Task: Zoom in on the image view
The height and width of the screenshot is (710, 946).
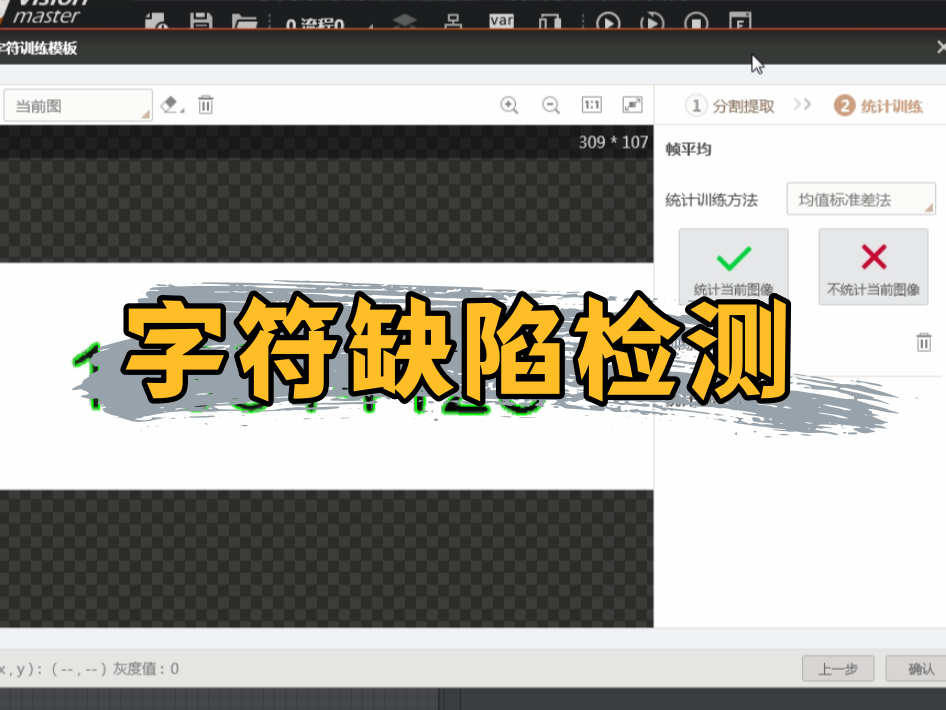Action: [x=509, y=105]
